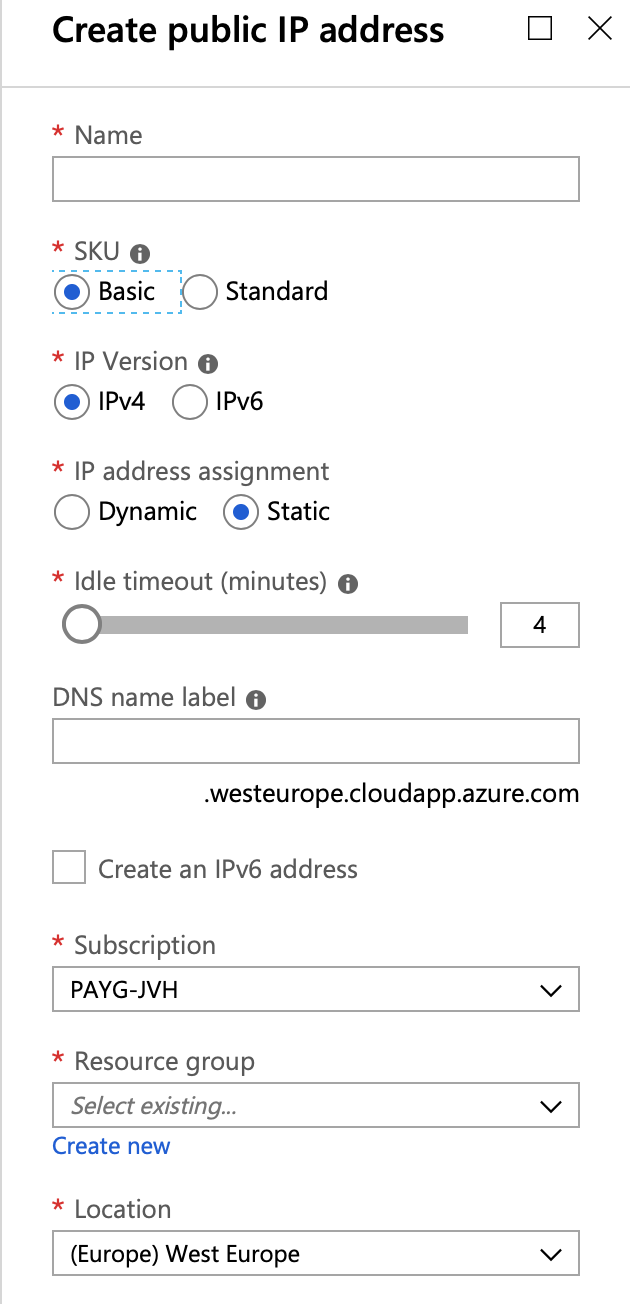The width and height of the screenshot is (630, 1304).
Task: Focus the Name text field
Action: pos(316,179)
